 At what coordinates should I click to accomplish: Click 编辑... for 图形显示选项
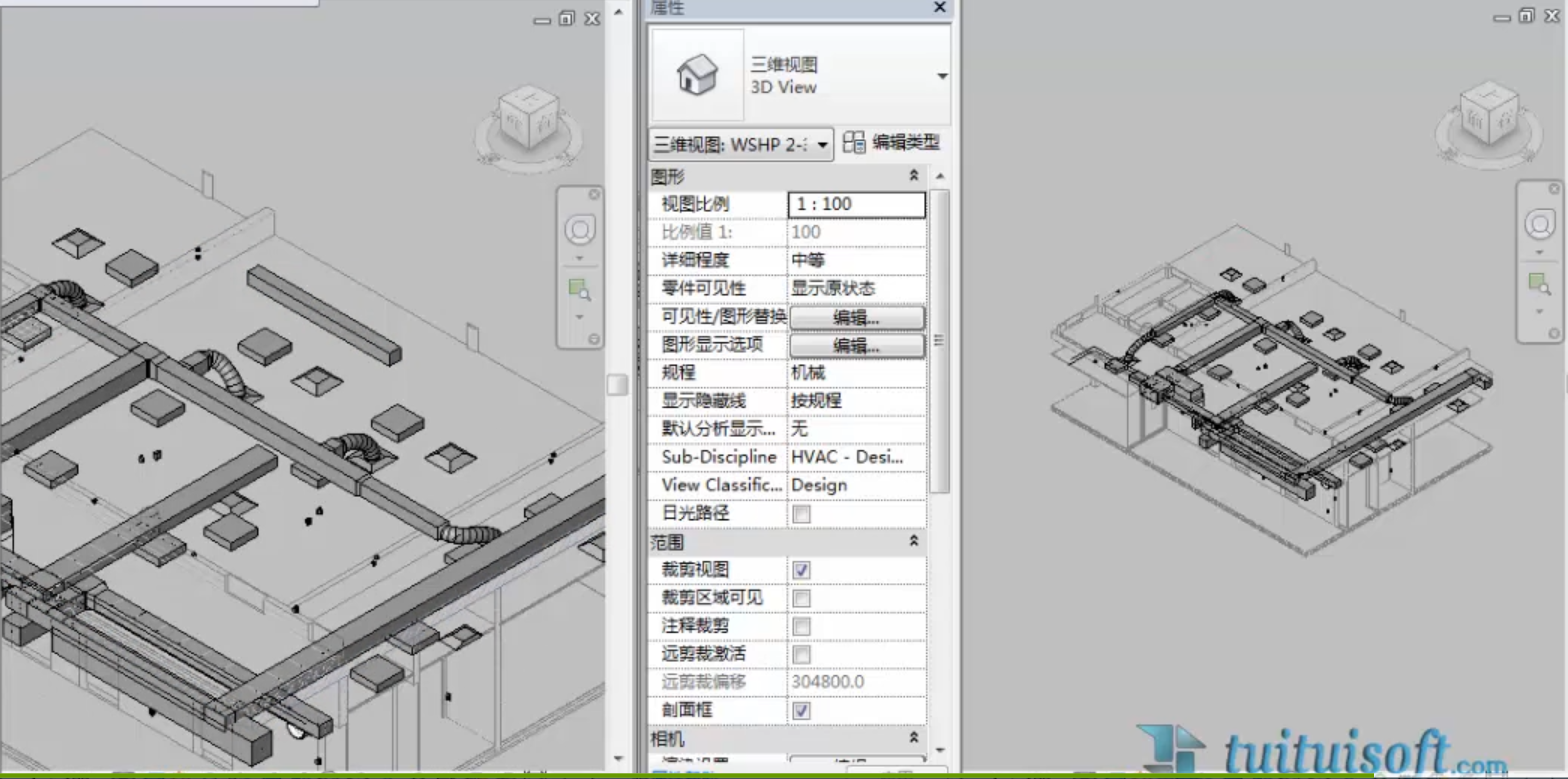point(857,346)
